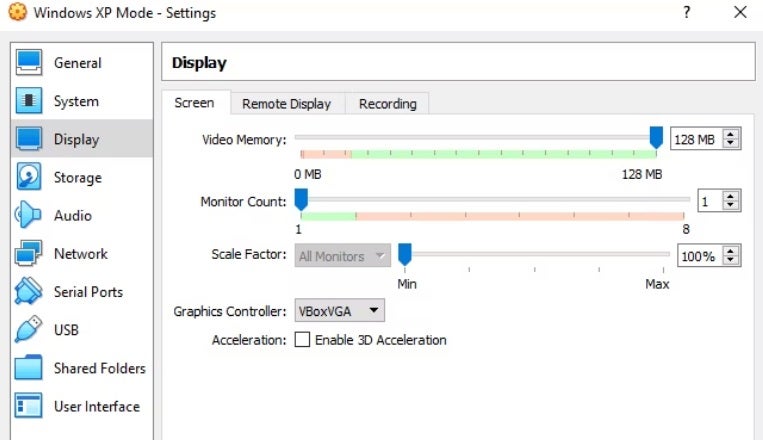The width and height of the screenshot is (763, 440).
Task: Open the System settings category
Action: click(82, 101)
